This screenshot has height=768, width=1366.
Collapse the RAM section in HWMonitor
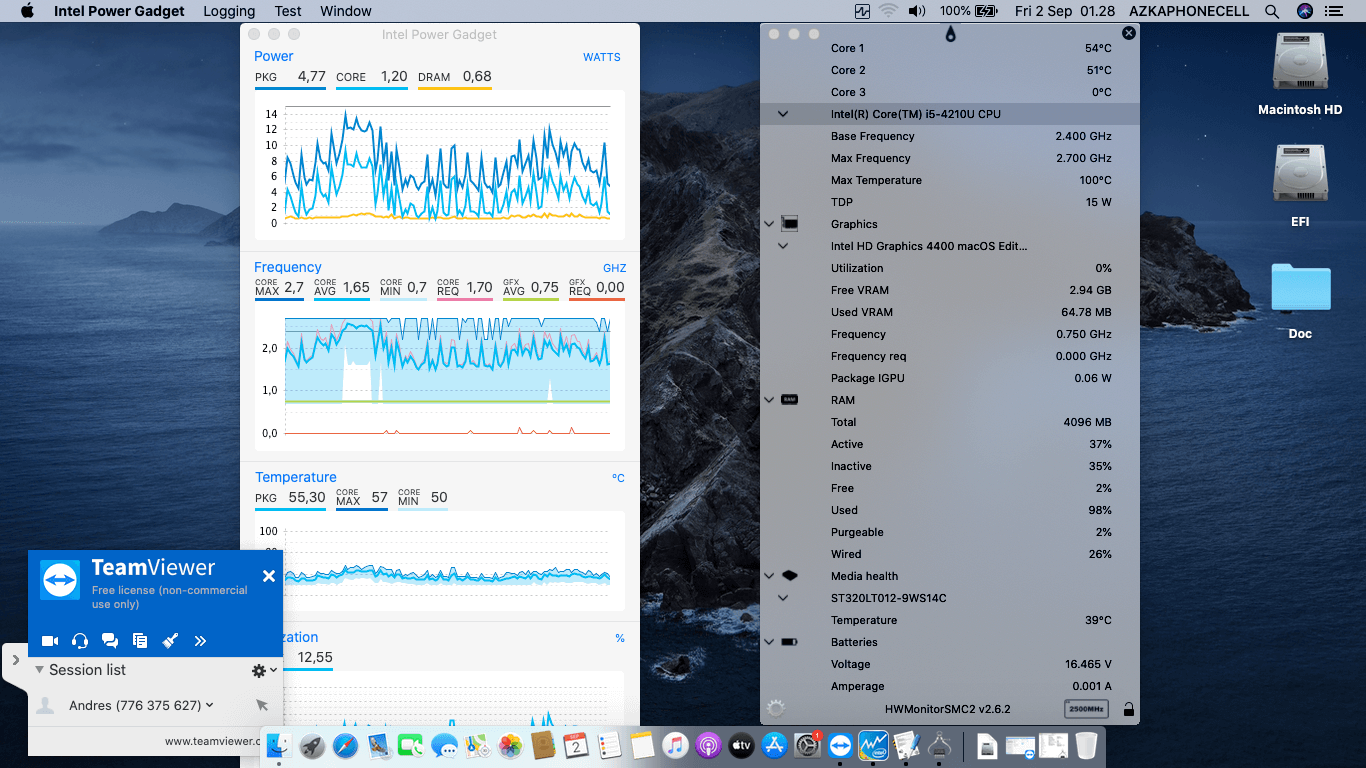tap(769, 400)
